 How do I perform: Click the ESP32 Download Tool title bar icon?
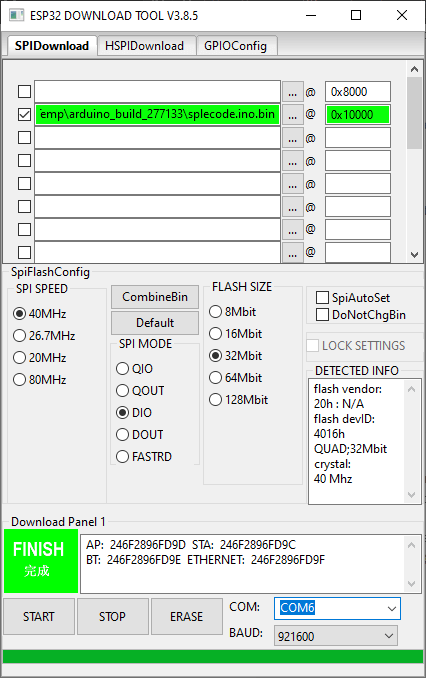[x=16, y=15]
